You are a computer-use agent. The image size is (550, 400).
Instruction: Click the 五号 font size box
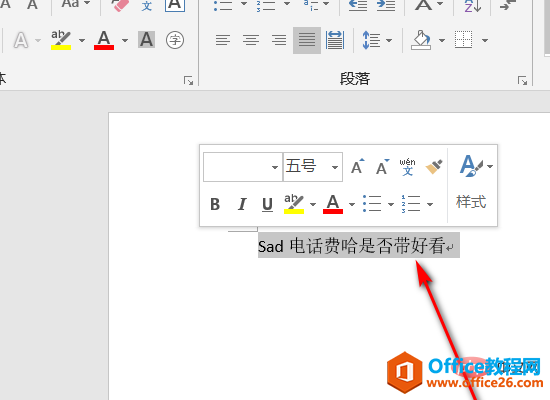[x=313, y=167]
